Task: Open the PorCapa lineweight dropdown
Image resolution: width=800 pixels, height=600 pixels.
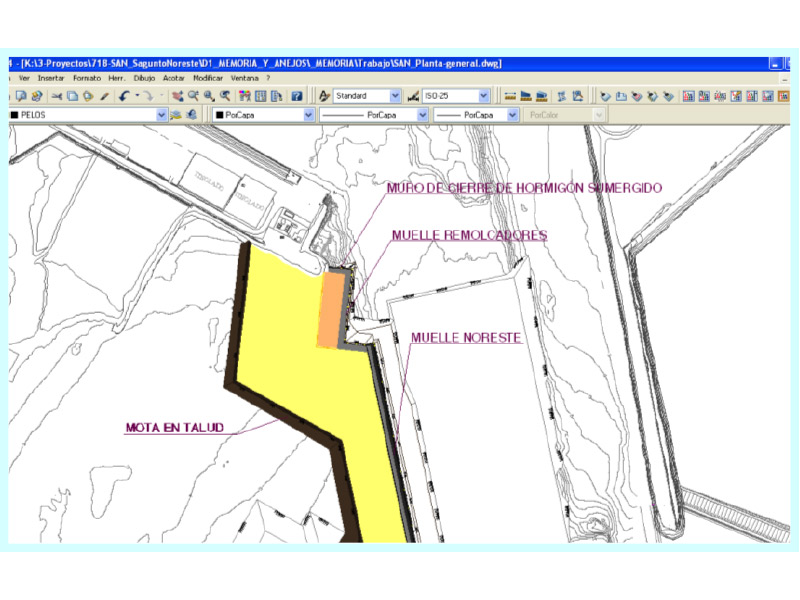Action: coord(513,115)
